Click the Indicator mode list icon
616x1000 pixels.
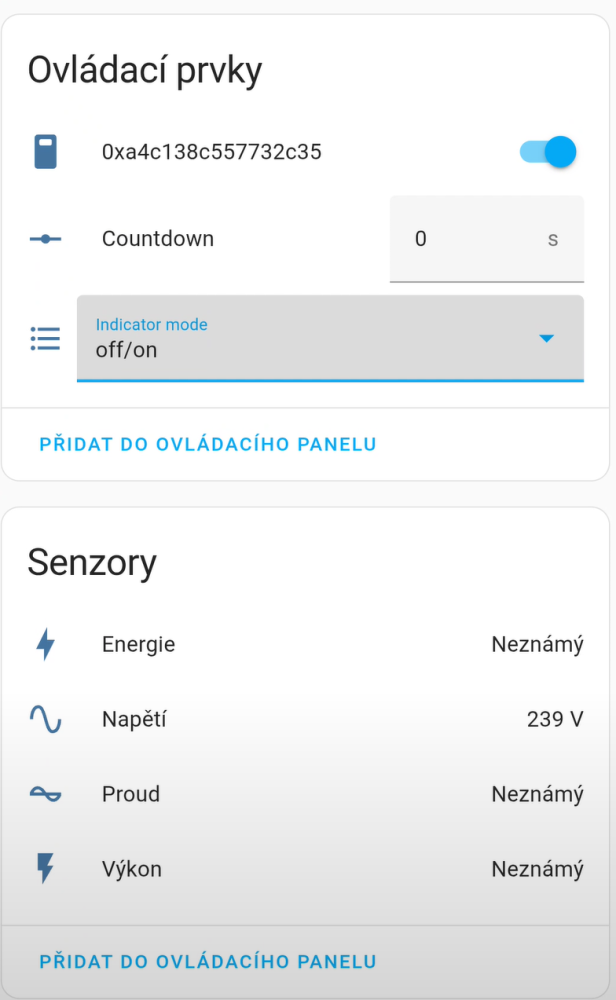(45, 339)
